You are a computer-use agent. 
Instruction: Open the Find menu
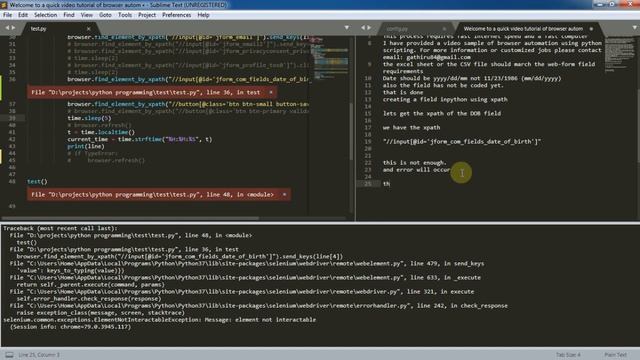(69, 15)
